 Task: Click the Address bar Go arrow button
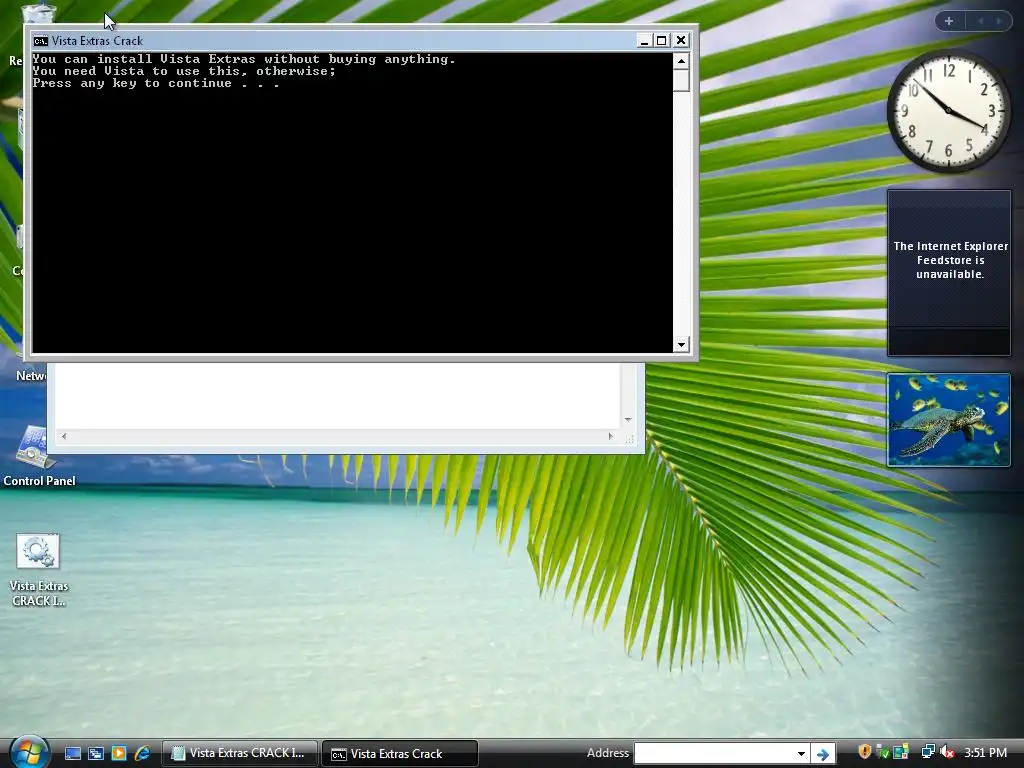(823, 754)
